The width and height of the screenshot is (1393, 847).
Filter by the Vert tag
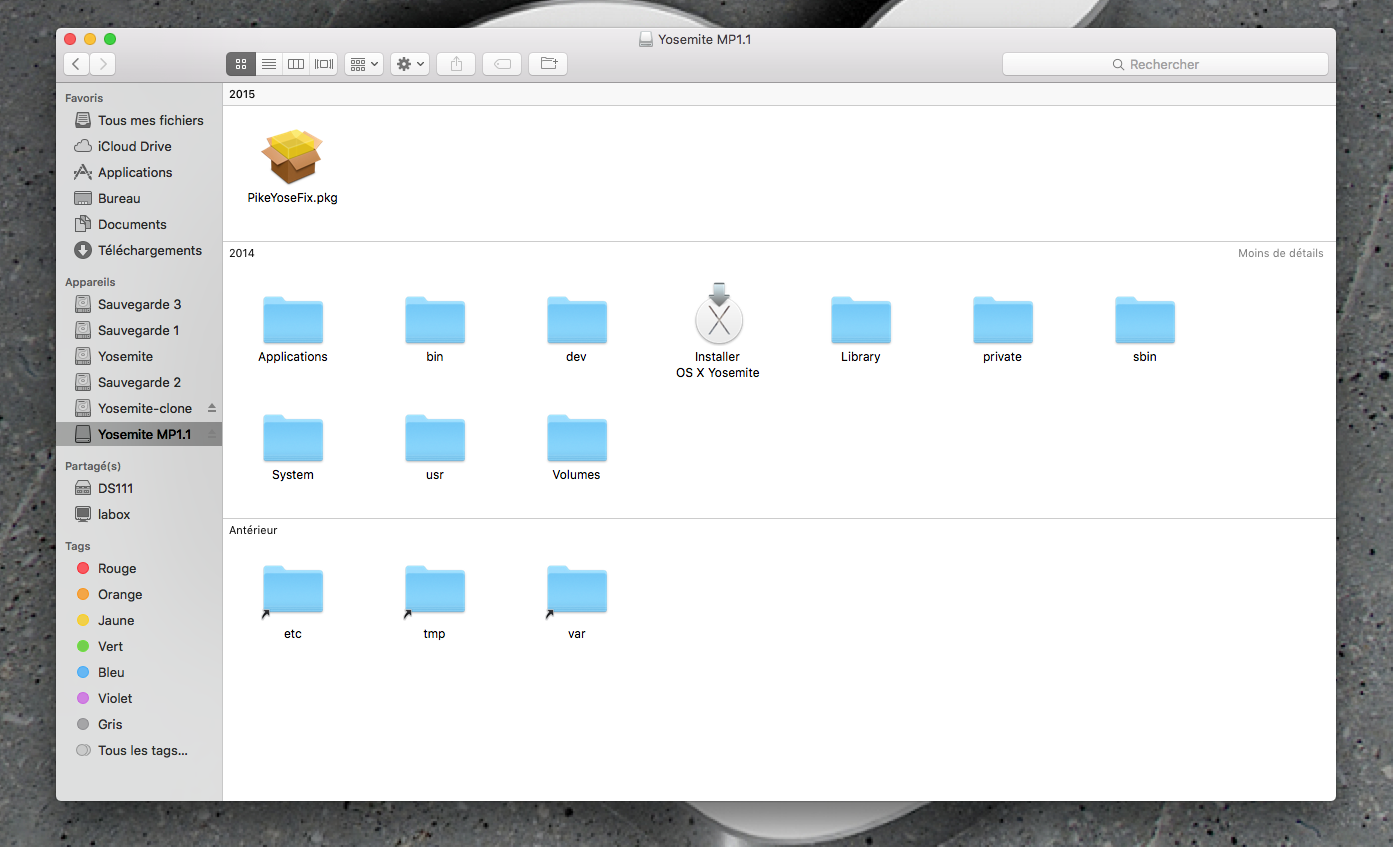pyautogui.click(x=139, y=646)
